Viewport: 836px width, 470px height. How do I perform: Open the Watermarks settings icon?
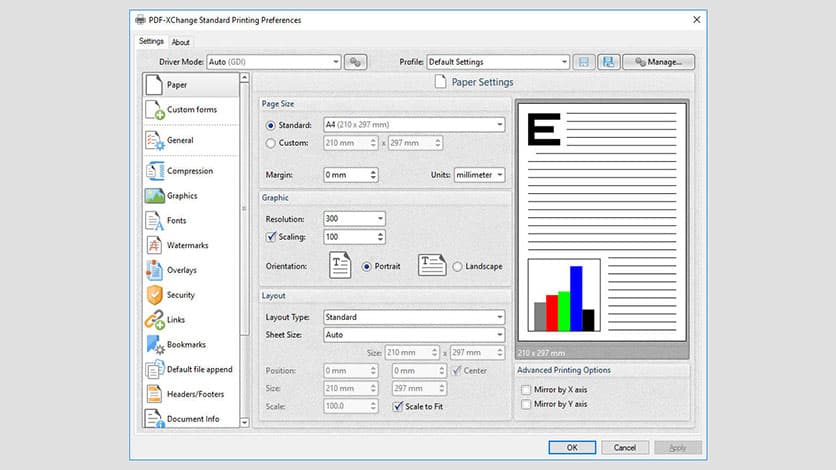tap(154, 245)
